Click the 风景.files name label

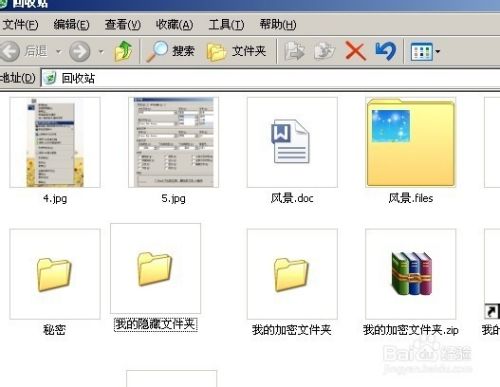411,198
